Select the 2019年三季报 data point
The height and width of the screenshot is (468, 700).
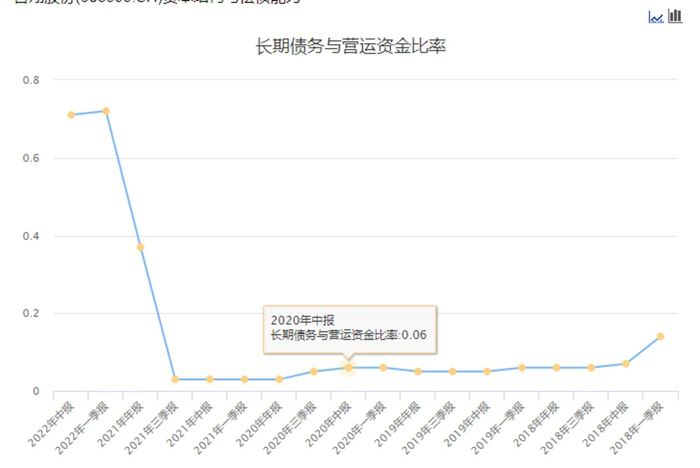coord(452,371)
